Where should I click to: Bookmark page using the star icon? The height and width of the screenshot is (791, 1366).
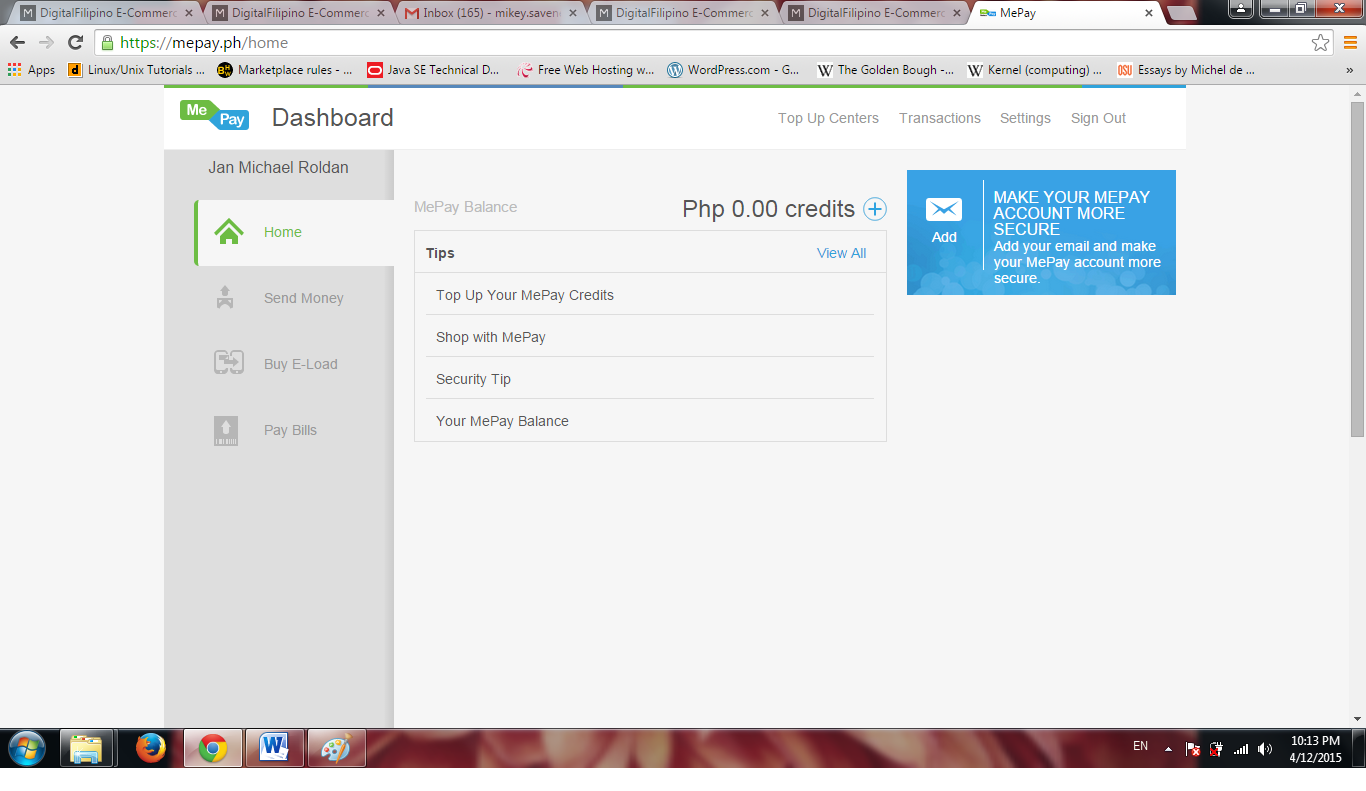(1320, 43)
